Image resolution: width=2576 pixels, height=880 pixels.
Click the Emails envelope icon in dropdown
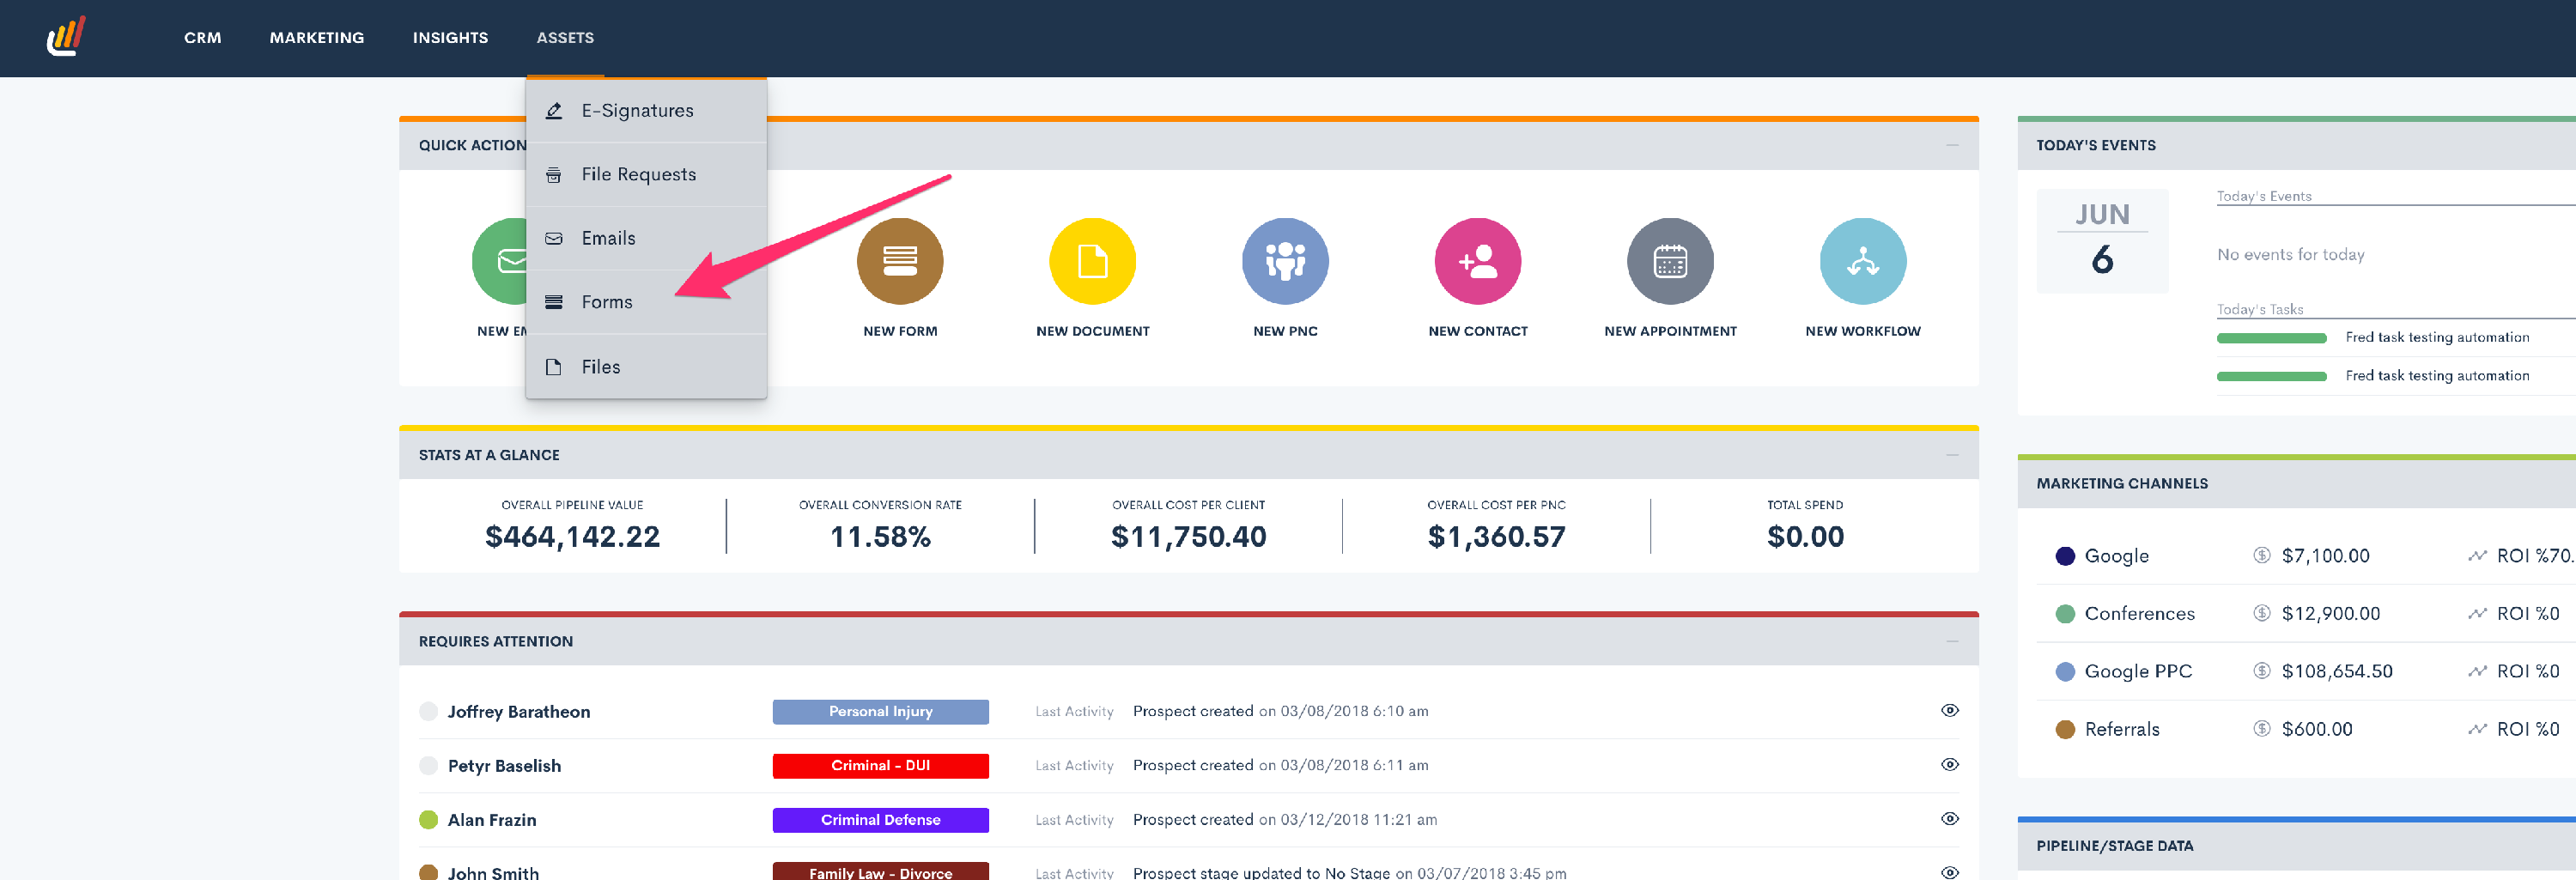553,238
